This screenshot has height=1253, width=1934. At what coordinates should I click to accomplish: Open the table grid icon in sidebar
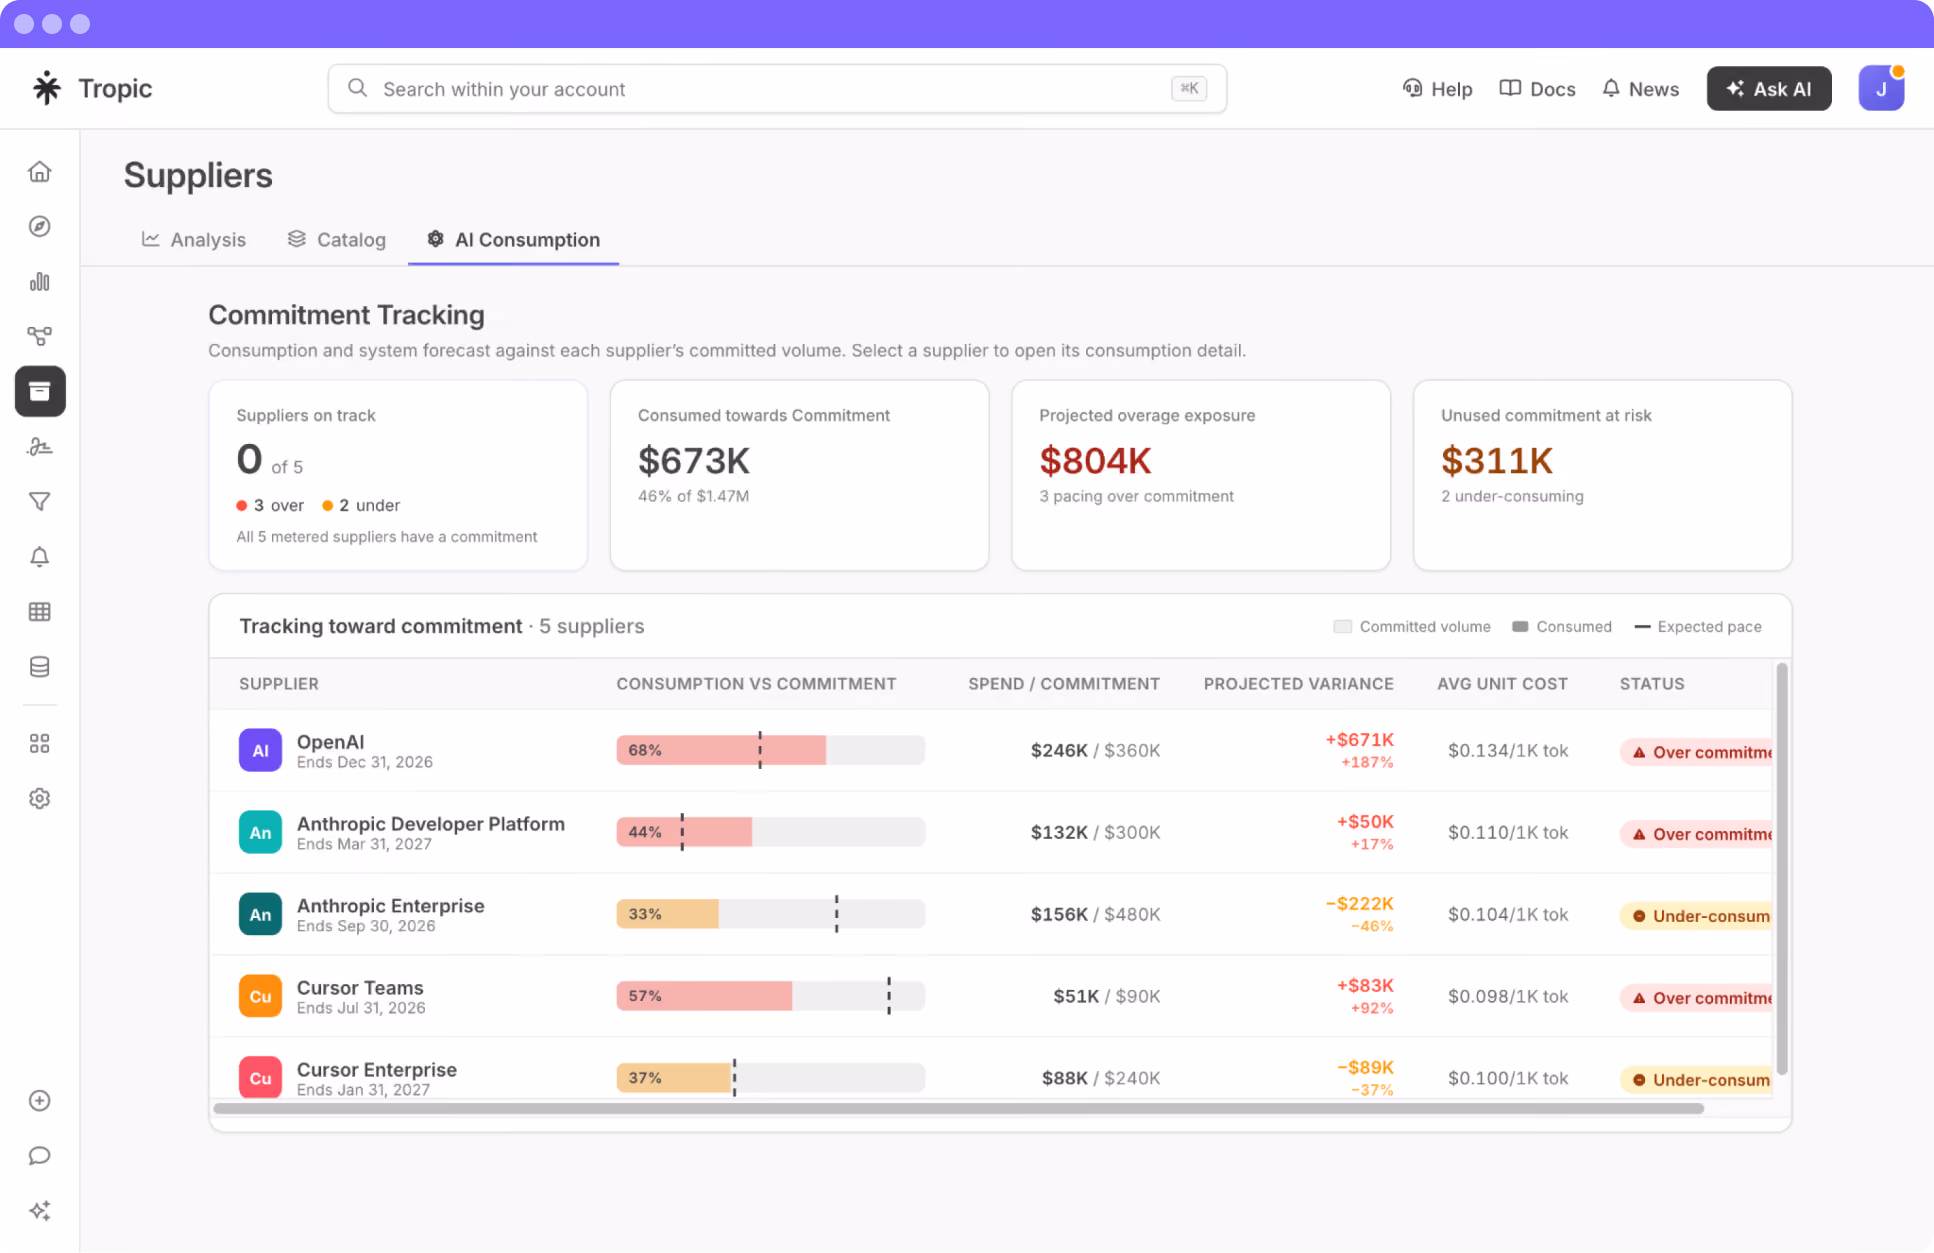coord(40,612)
